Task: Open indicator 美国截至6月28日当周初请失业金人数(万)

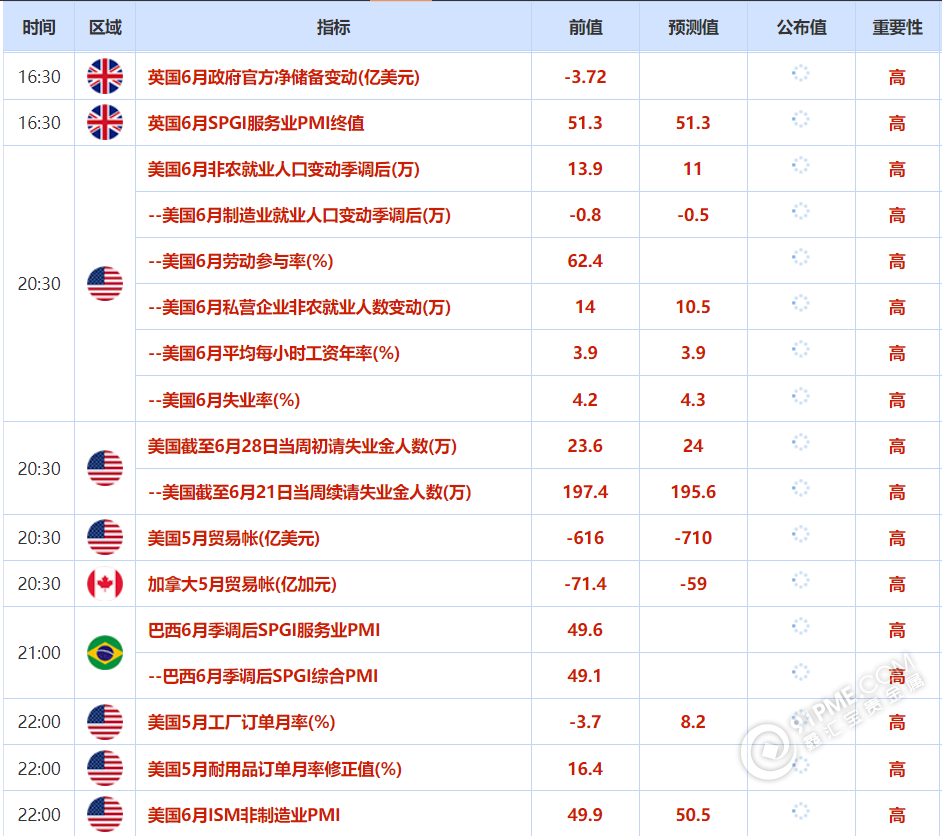Action: coord(302,446)
